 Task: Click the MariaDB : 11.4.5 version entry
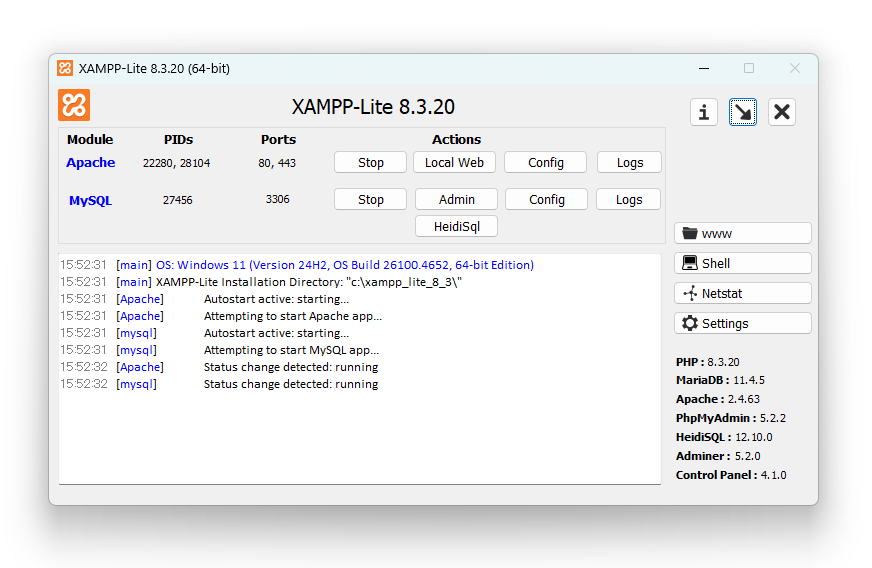click(720, 381)
